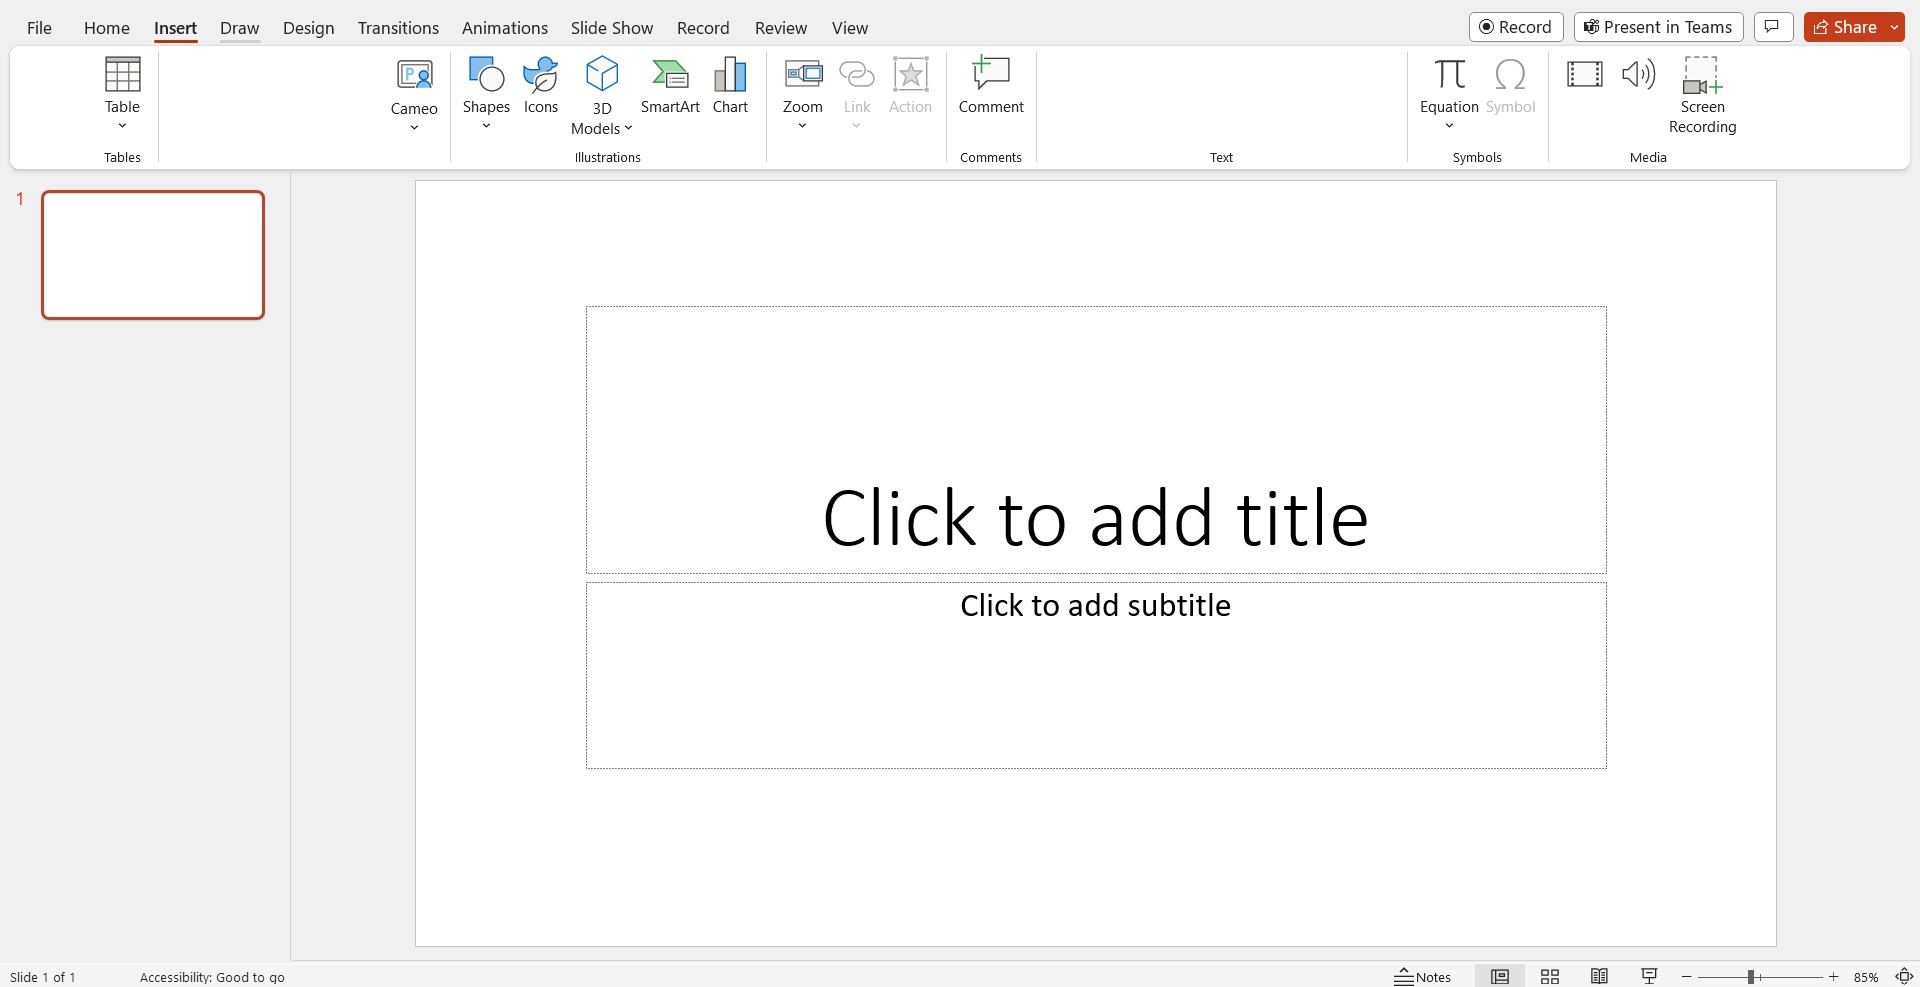Expand the Zoom dropdown arrow
This screenshot has height=987, width=1920.
tap(802, 126)
